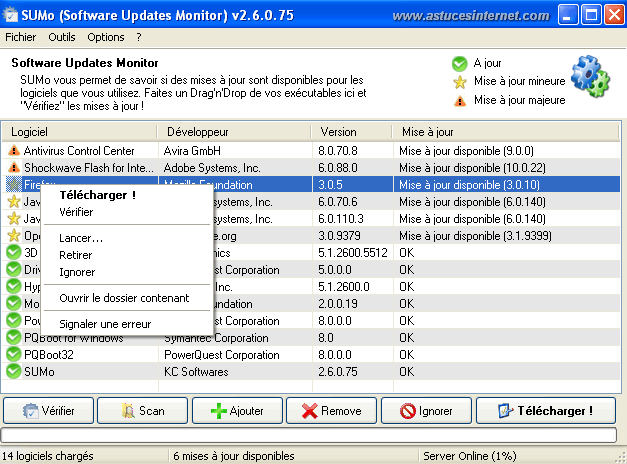Click the star 'Mise à jour mineure' legend icon

point(460,82)
